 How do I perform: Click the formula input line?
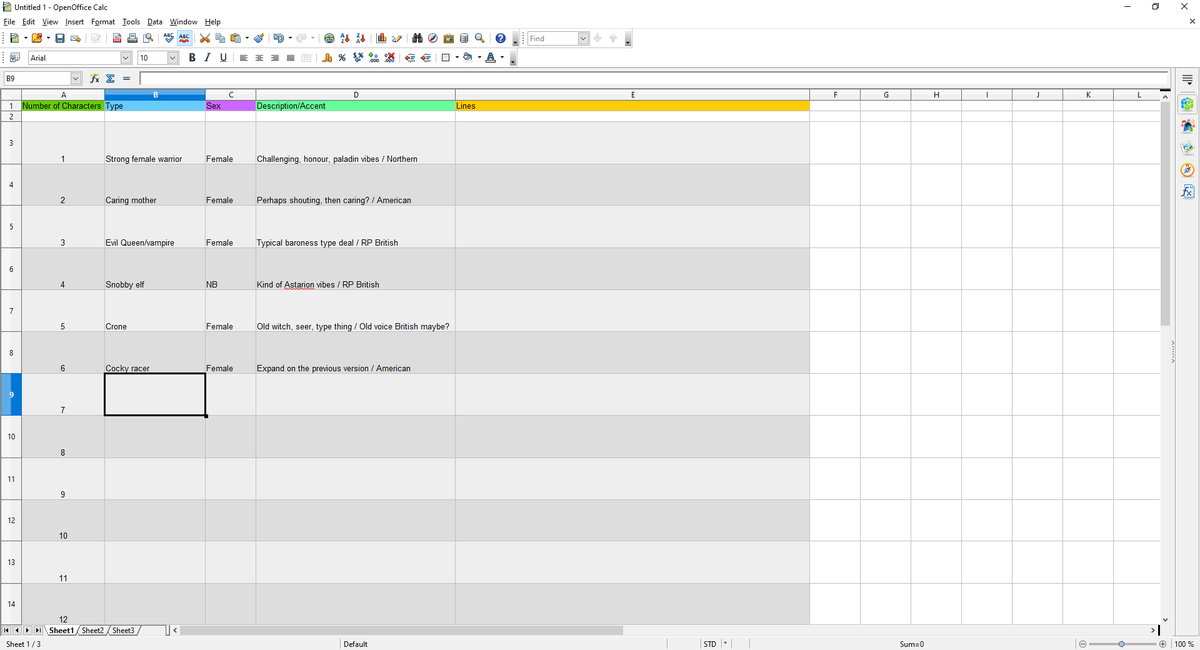(654, 78)
